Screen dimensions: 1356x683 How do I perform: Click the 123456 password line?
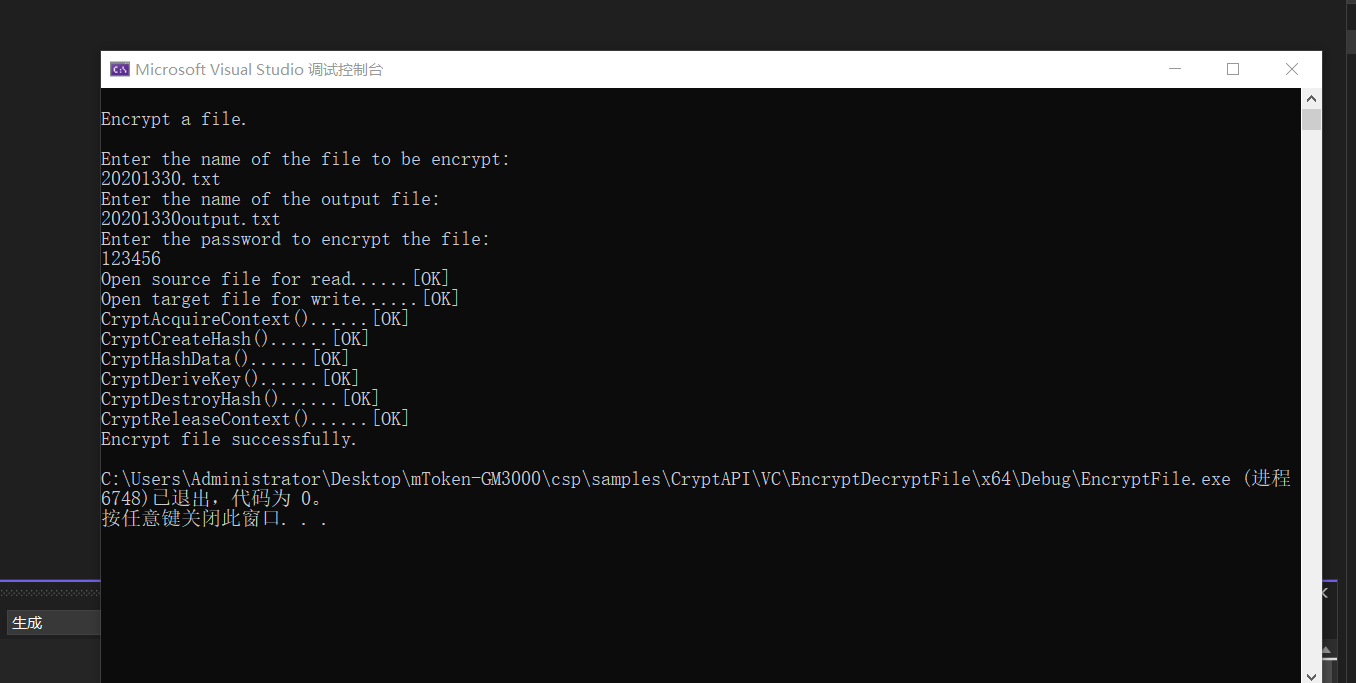point(131,259)
